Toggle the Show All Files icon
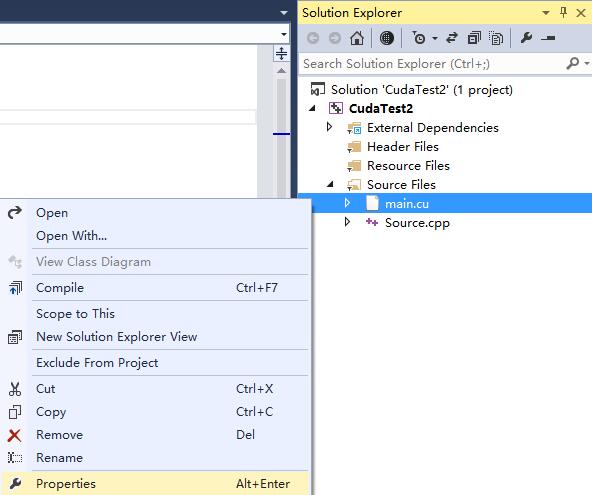592x495 pixels. [496, 38]
